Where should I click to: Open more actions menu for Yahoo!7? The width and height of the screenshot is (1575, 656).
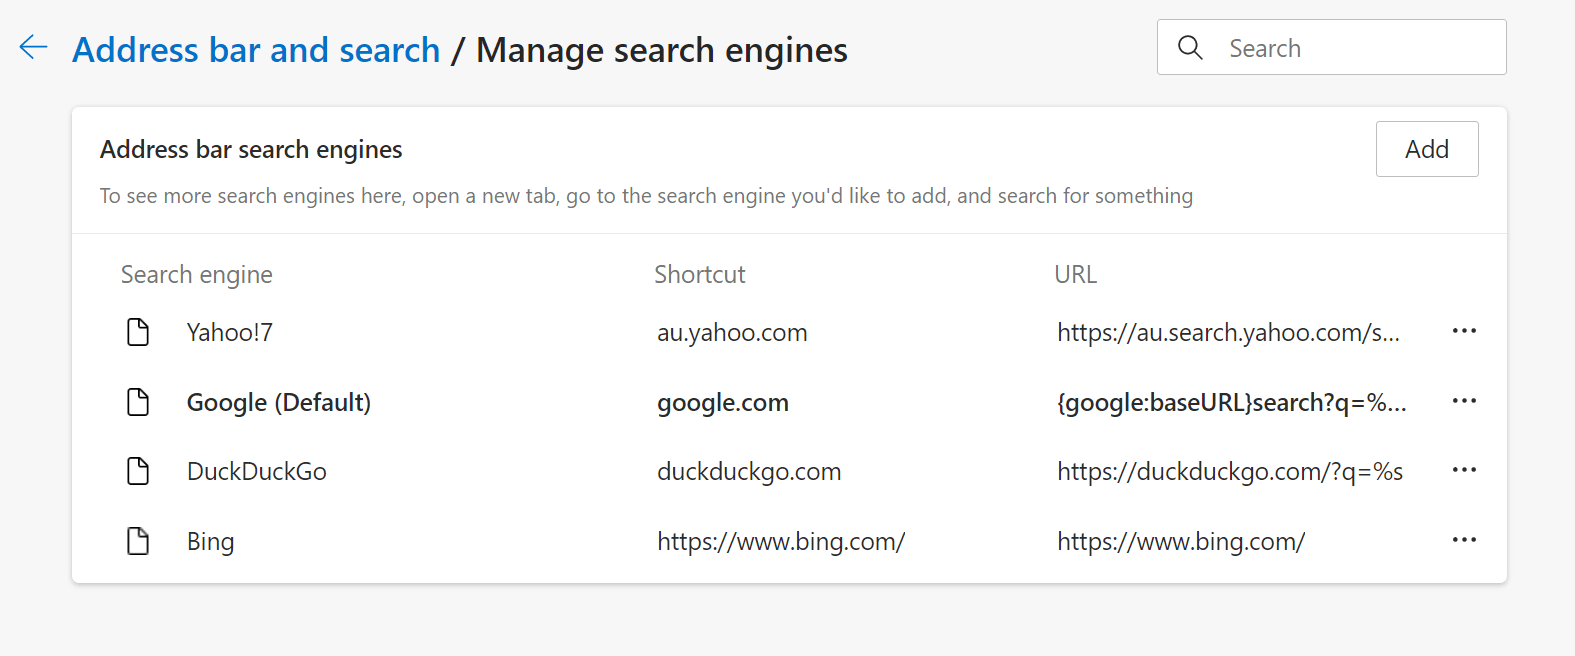pyautogui.click(x=1464, y=331)
